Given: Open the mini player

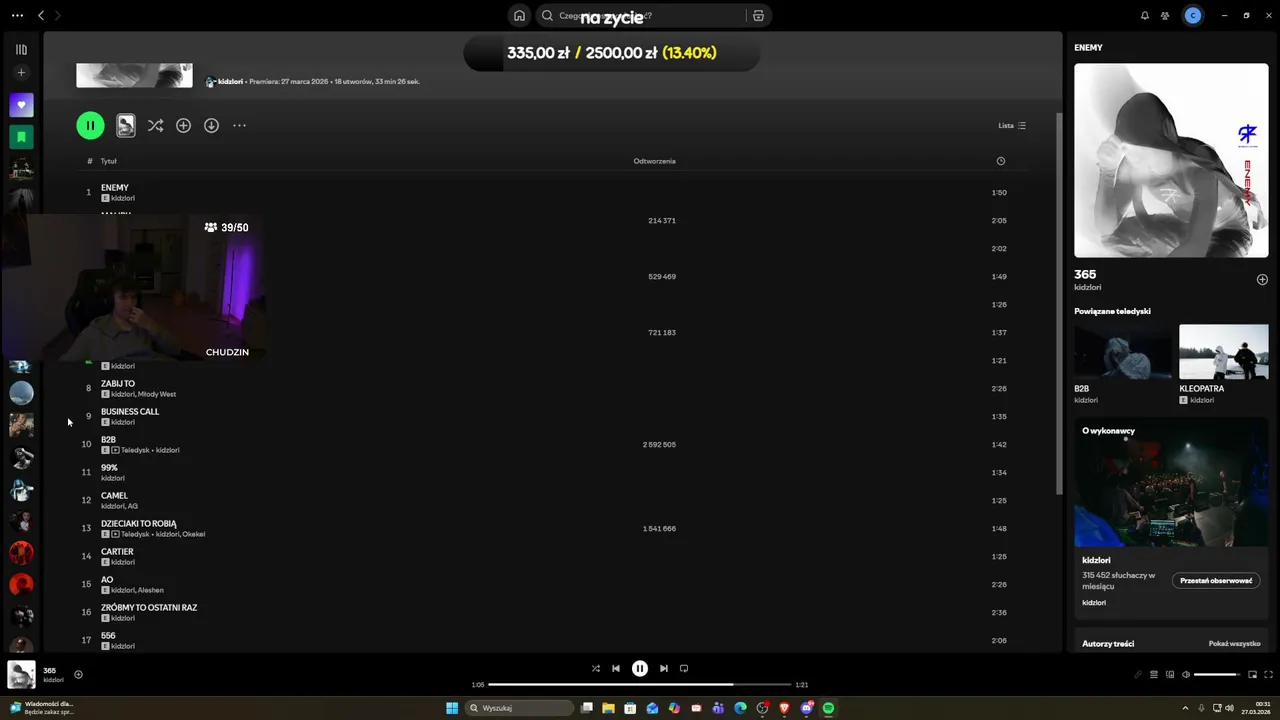Looking at the screenshot, I should [1252, 675].
